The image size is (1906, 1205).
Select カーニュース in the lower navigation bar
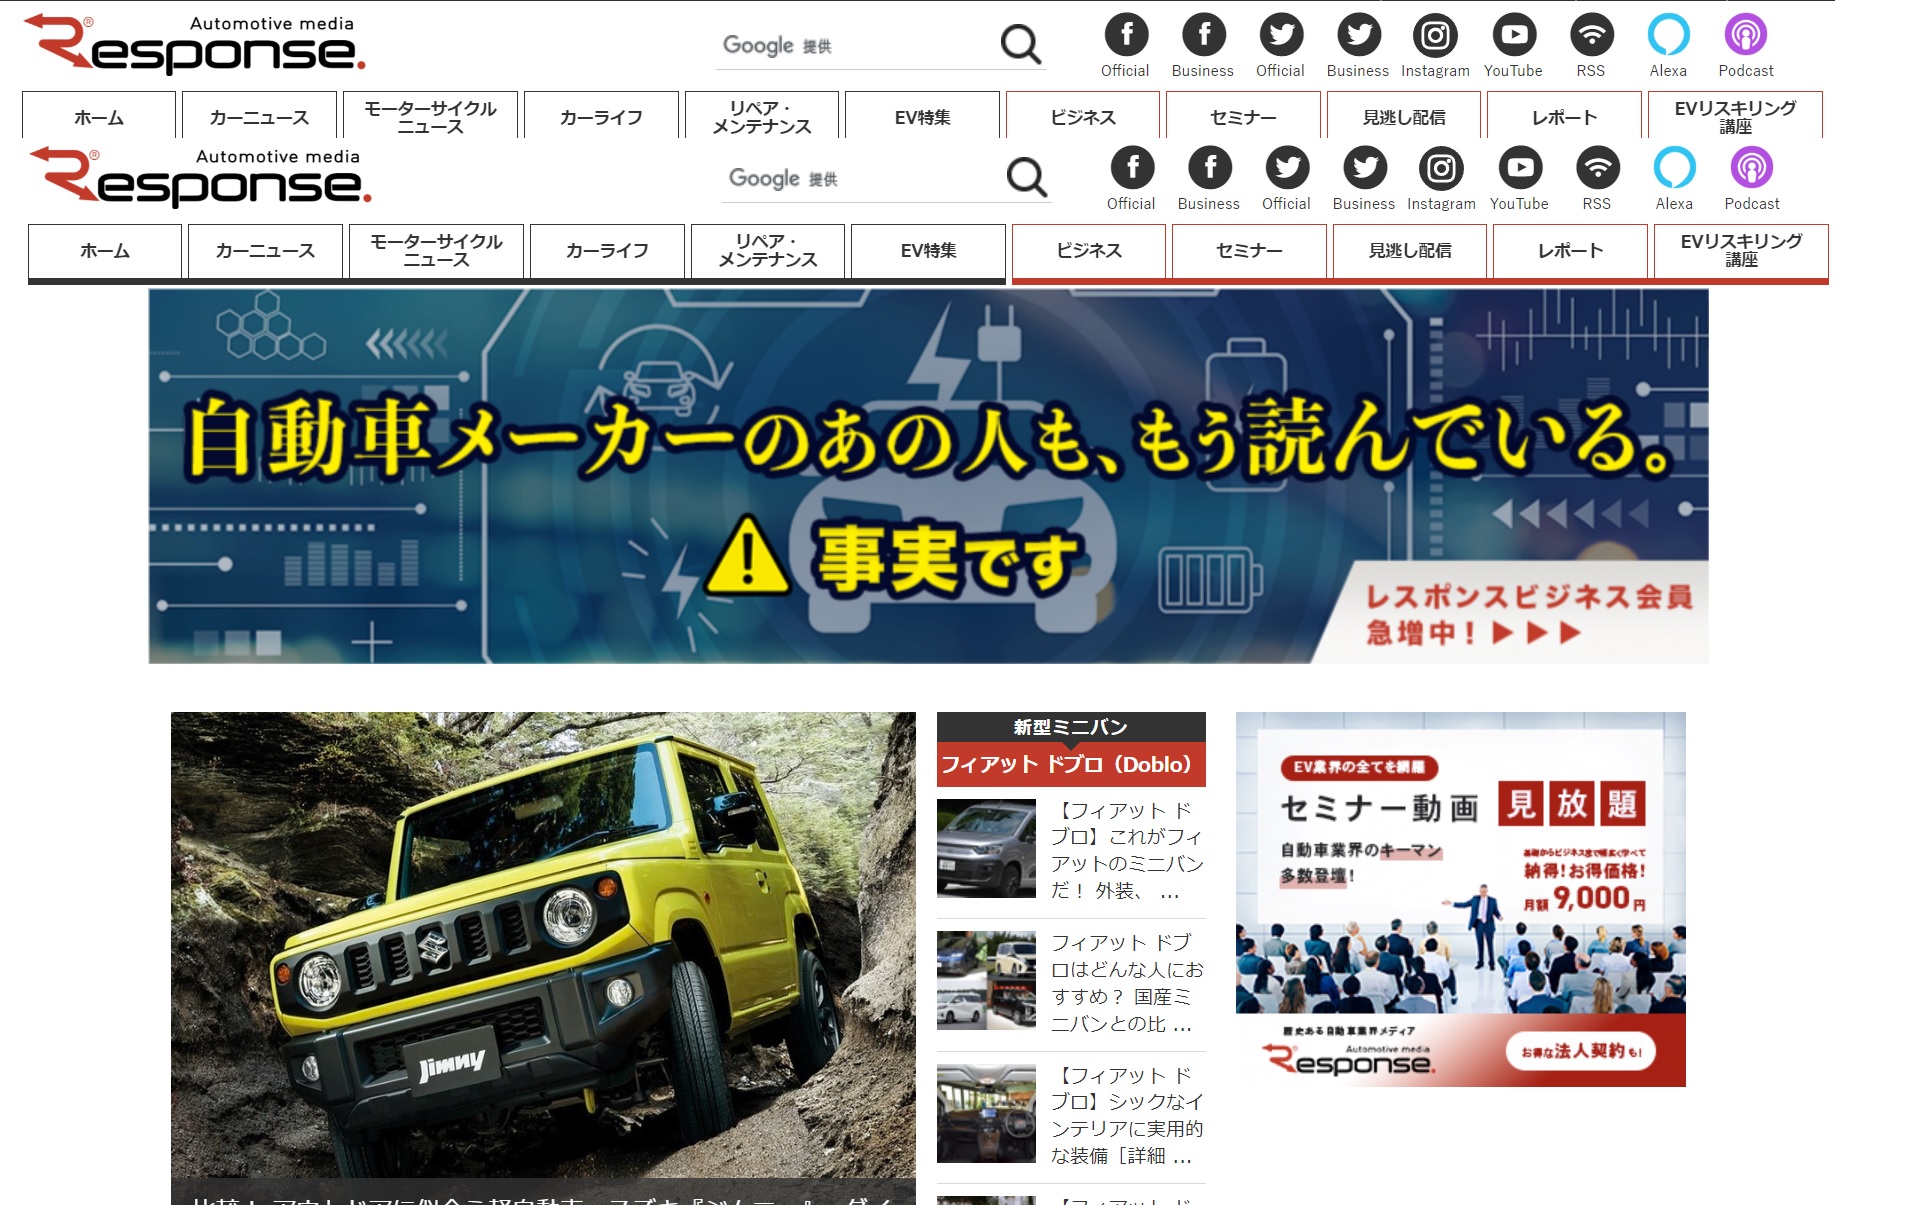[265, 251]
